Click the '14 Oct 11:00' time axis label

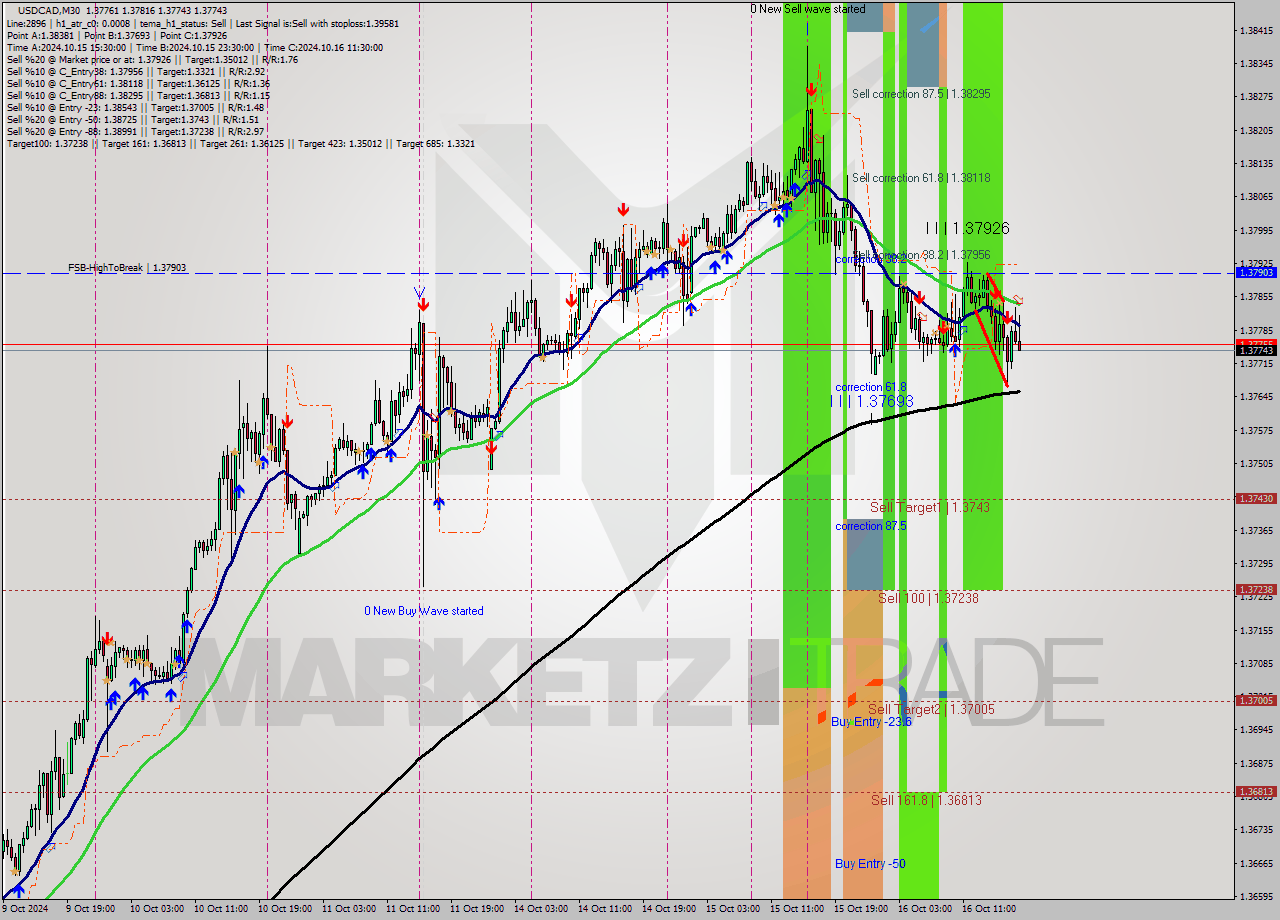(x=605, y=909)
